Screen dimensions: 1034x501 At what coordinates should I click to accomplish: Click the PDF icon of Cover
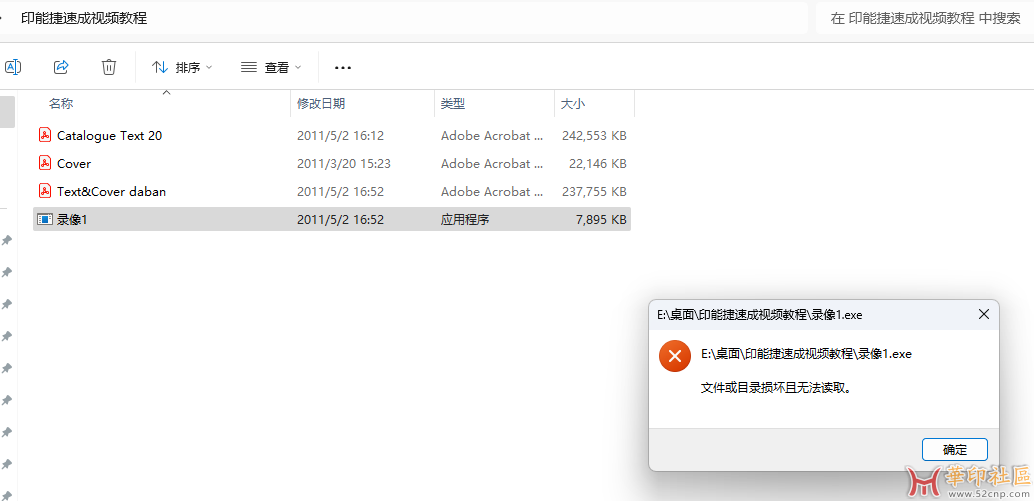[x=45, y=163]
